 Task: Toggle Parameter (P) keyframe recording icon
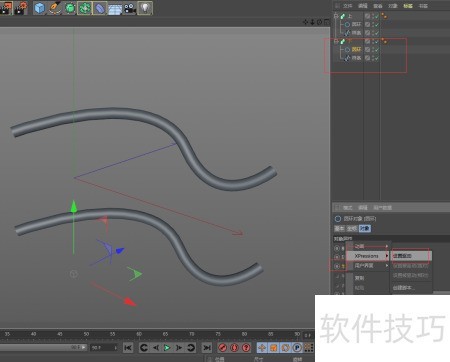[x=297, y=348]
